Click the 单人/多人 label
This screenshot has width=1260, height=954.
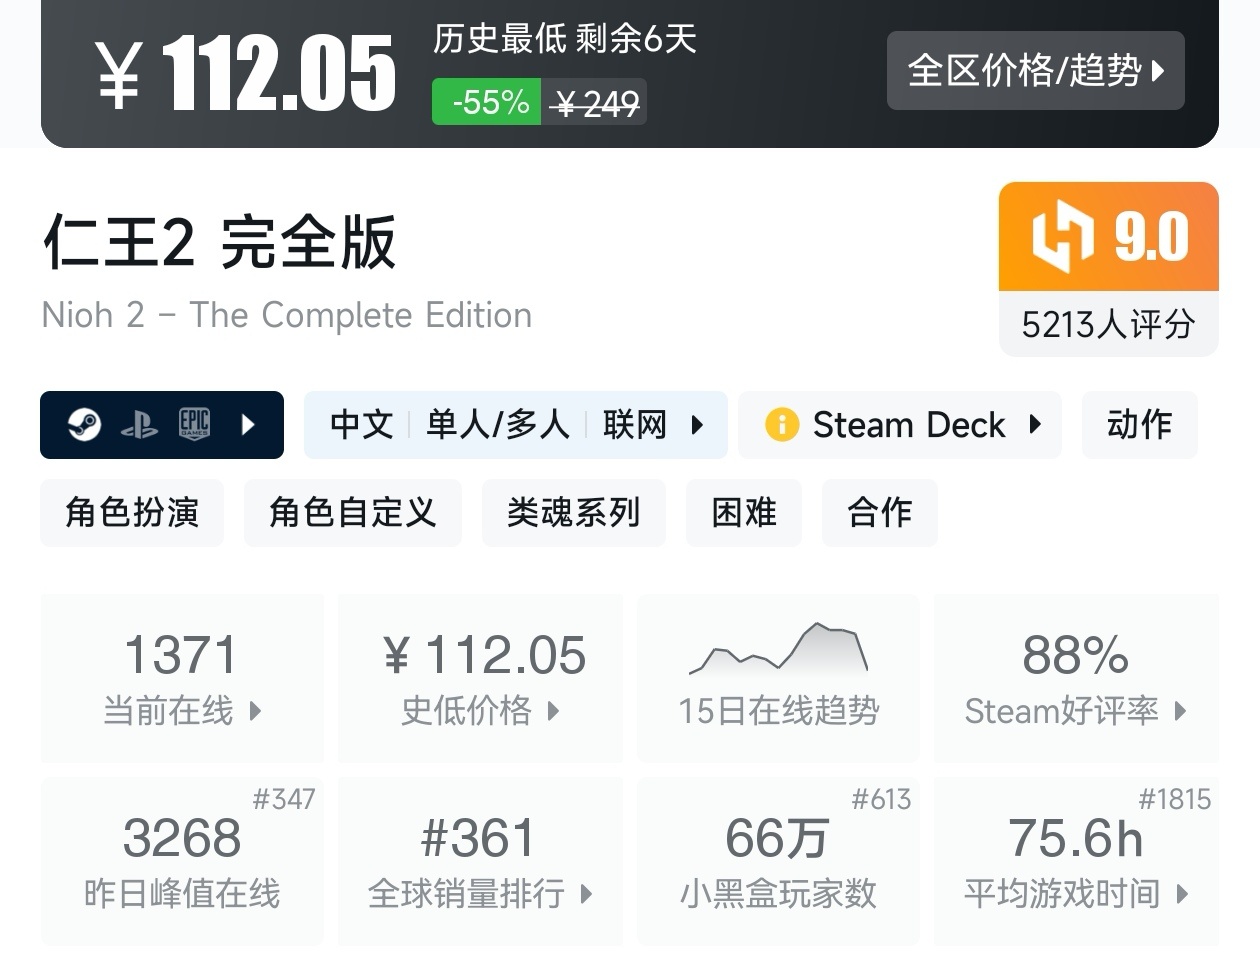497,425
